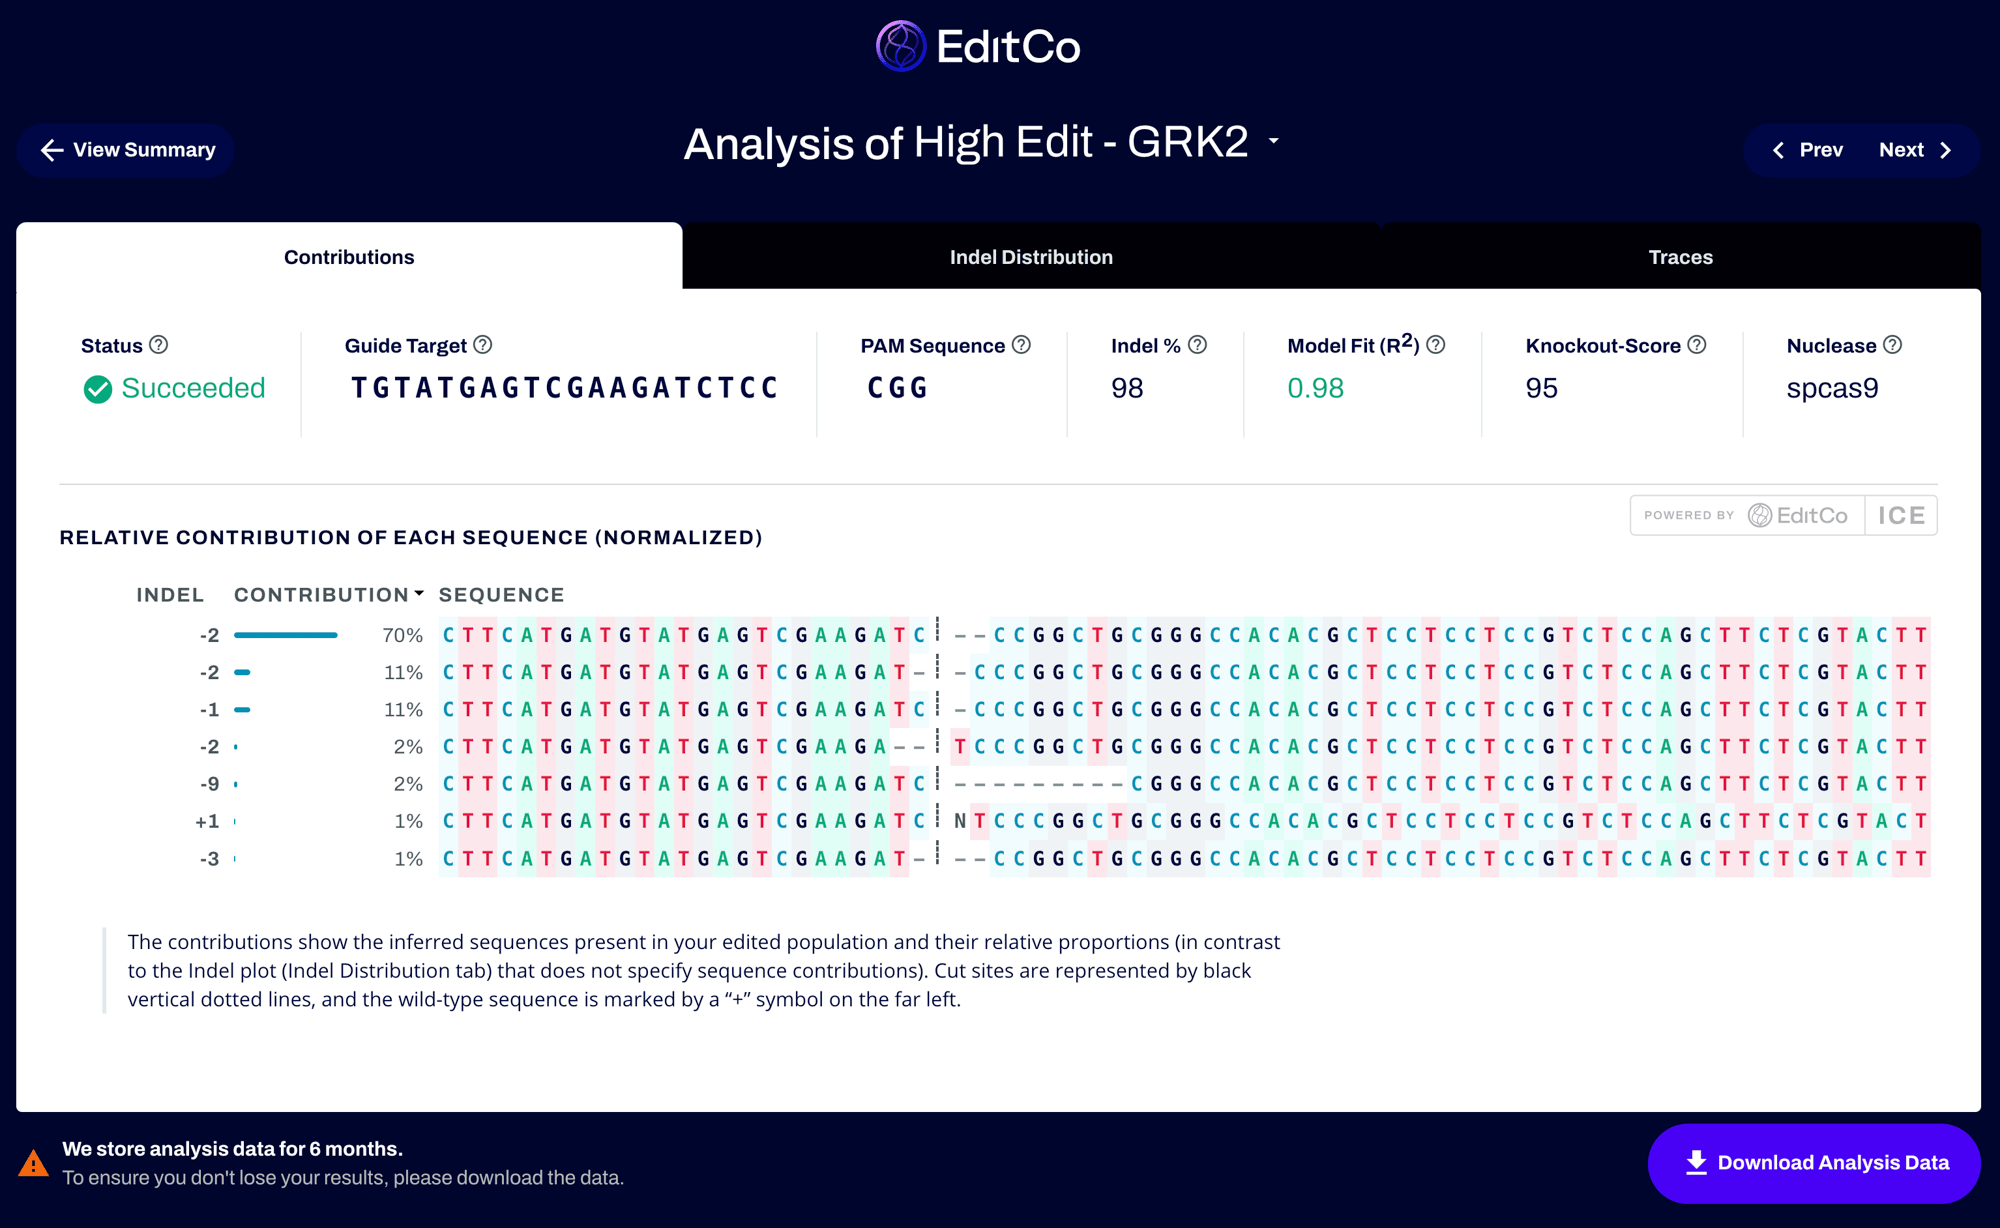Select the +1 indel label
The width and height of the screenshot is (2000, 1228).
[x=207, y=822]
